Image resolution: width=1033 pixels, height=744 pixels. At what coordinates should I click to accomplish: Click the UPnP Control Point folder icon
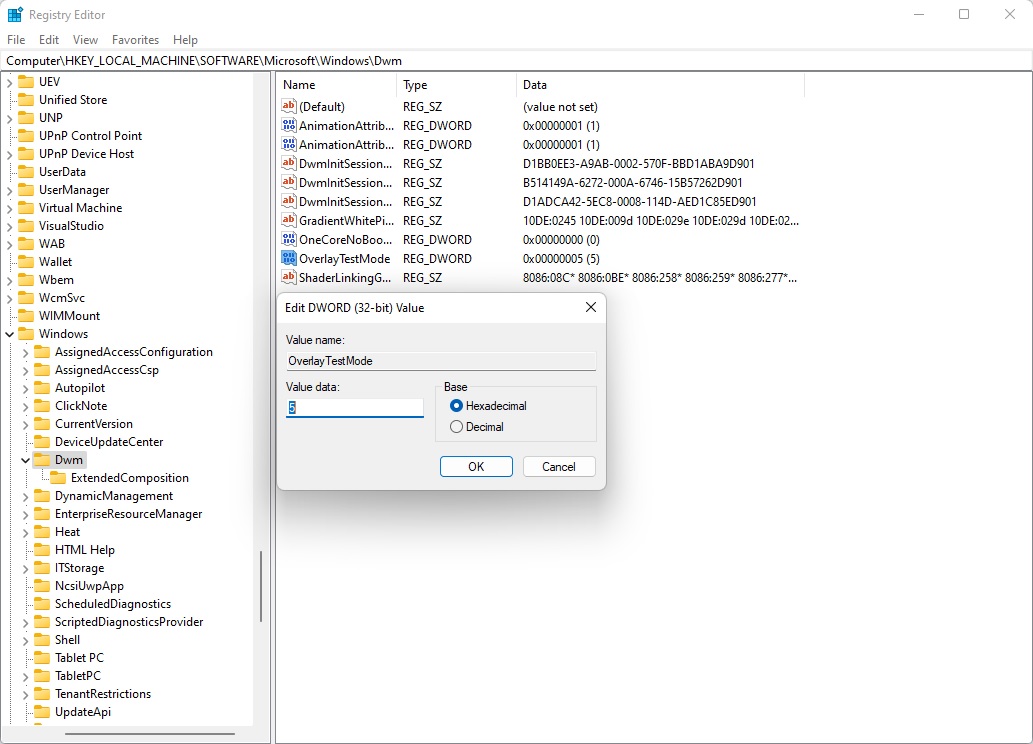pos(26,136)
